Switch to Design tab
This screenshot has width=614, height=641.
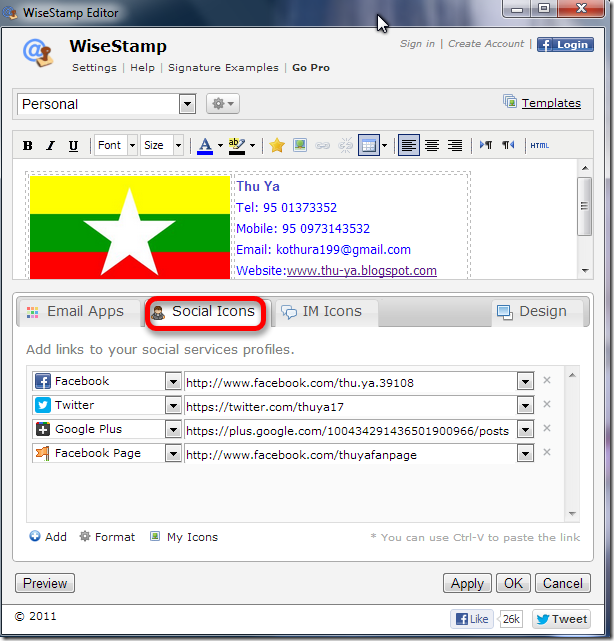tap(537, 312)
